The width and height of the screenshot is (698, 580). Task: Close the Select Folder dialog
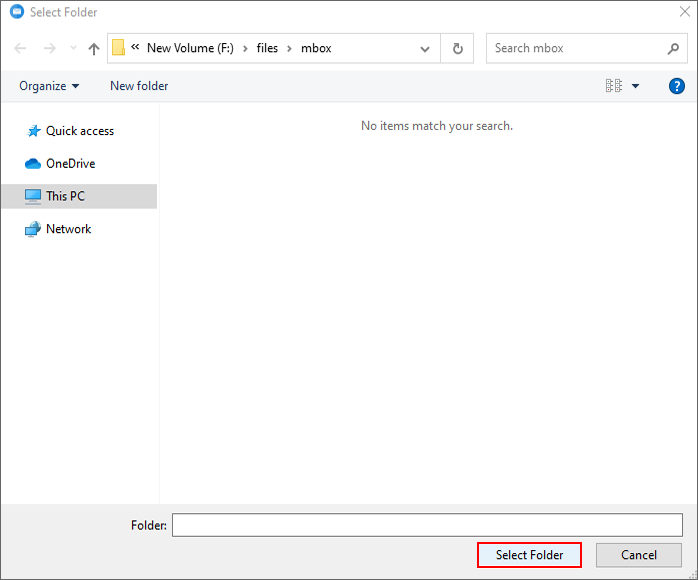pos(685,12)
